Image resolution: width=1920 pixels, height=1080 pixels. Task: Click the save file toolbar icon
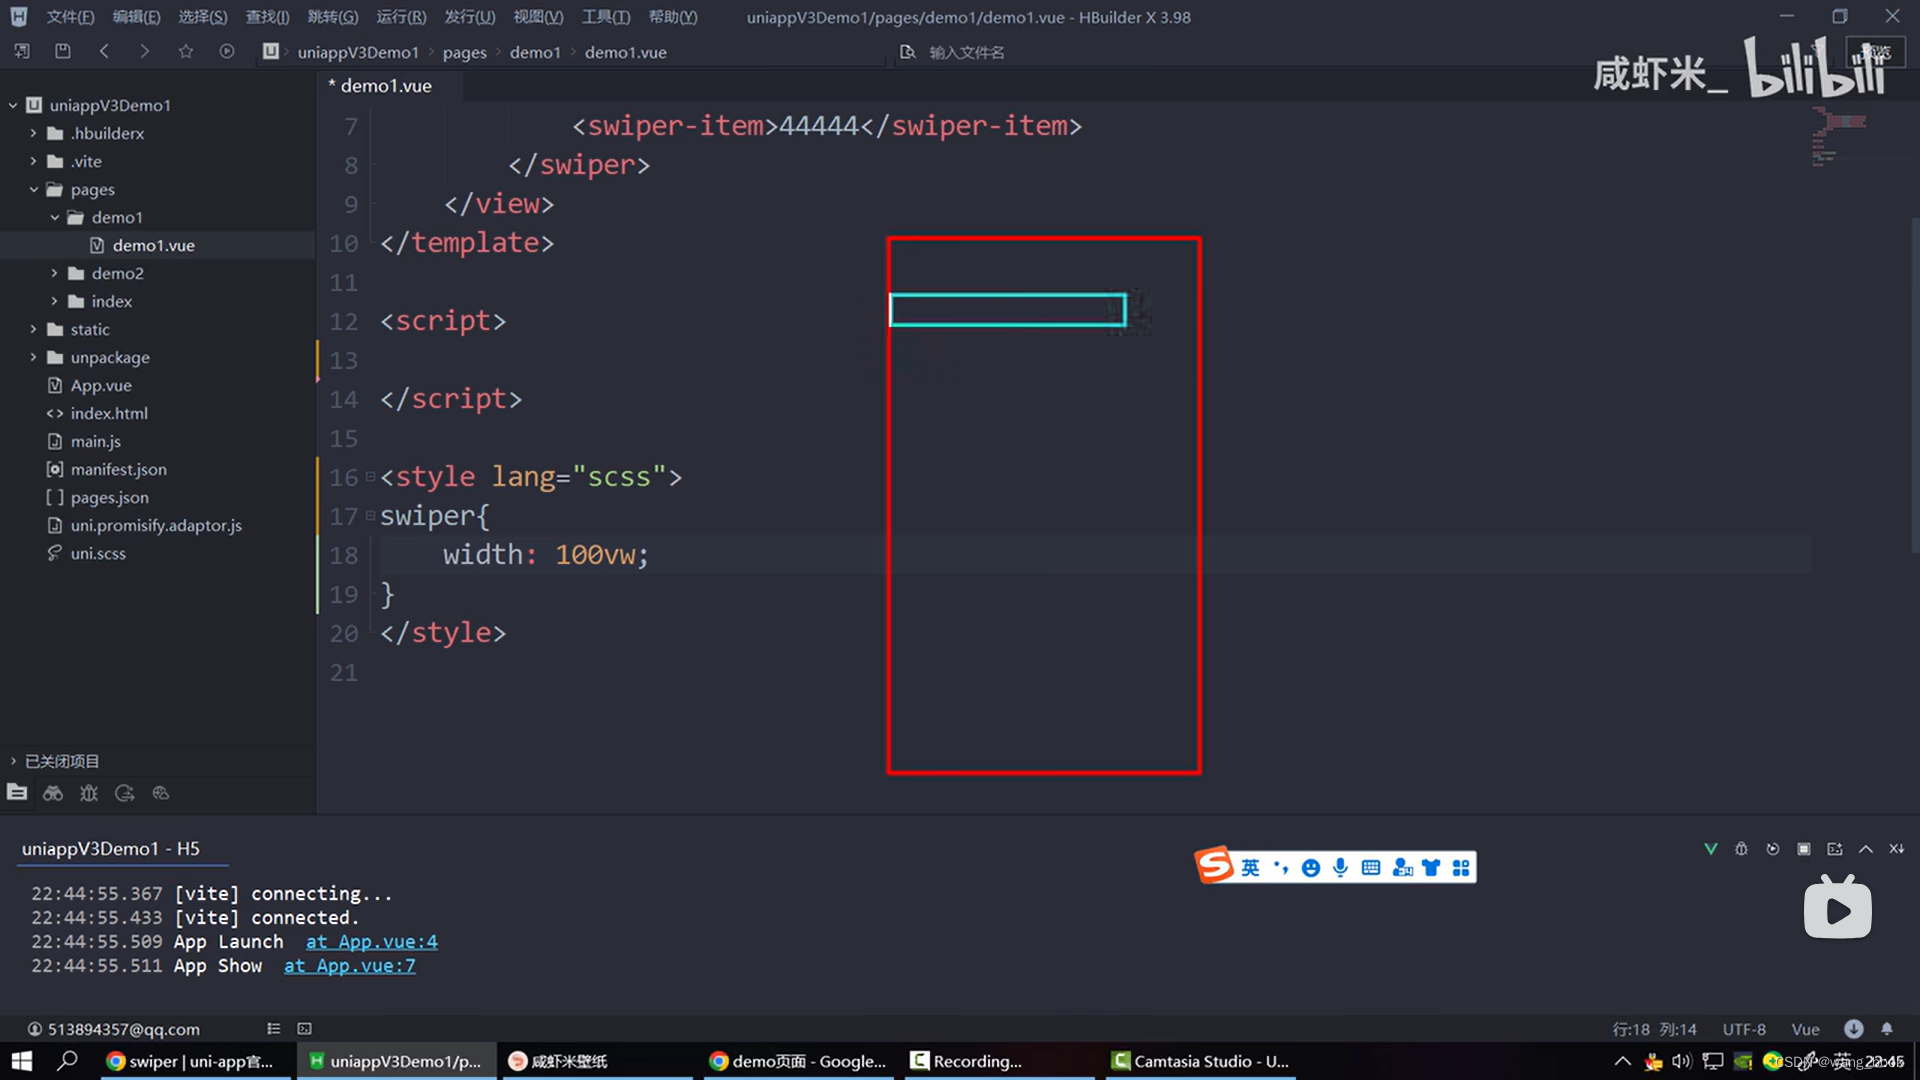point(63,51)
